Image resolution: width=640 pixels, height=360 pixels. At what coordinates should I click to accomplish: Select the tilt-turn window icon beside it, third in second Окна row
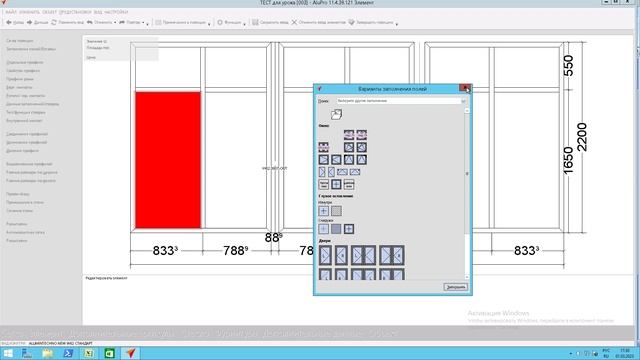tap(349, 147)
